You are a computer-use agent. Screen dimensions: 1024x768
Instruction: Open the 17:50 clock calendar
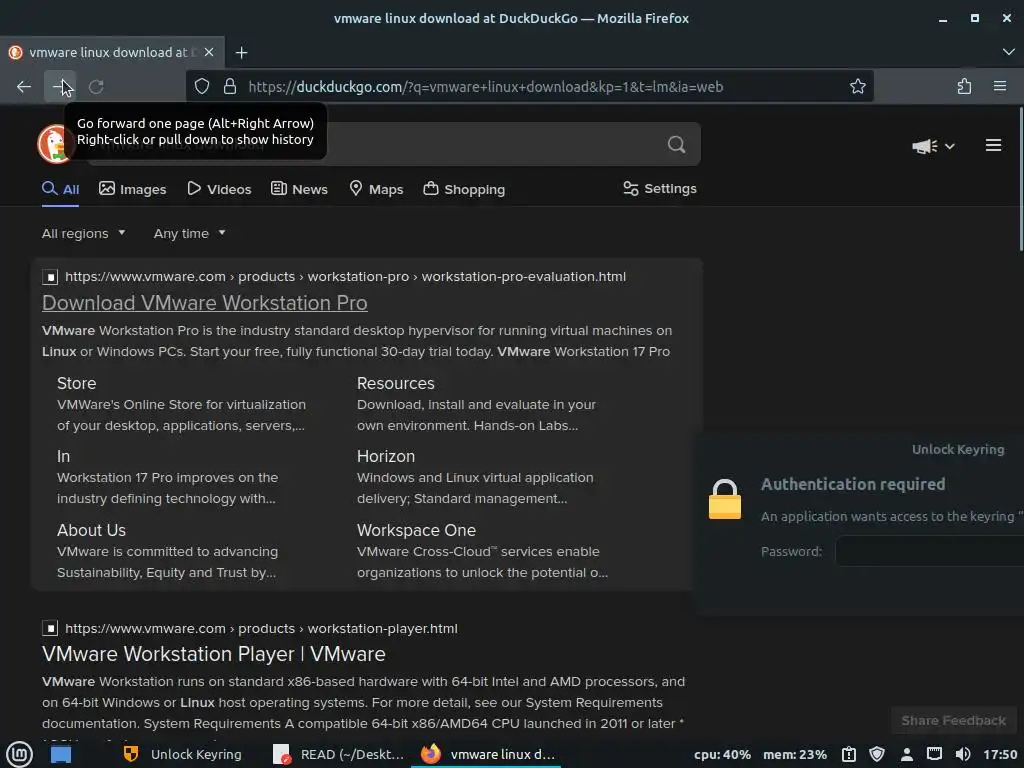pyautogui.click(x=1000, y=754)
